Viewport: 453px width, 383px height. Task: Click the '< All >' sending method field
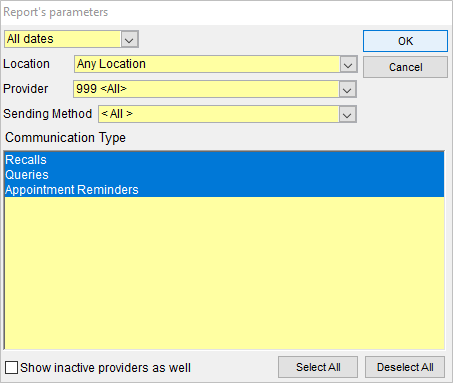pos(219,114)
